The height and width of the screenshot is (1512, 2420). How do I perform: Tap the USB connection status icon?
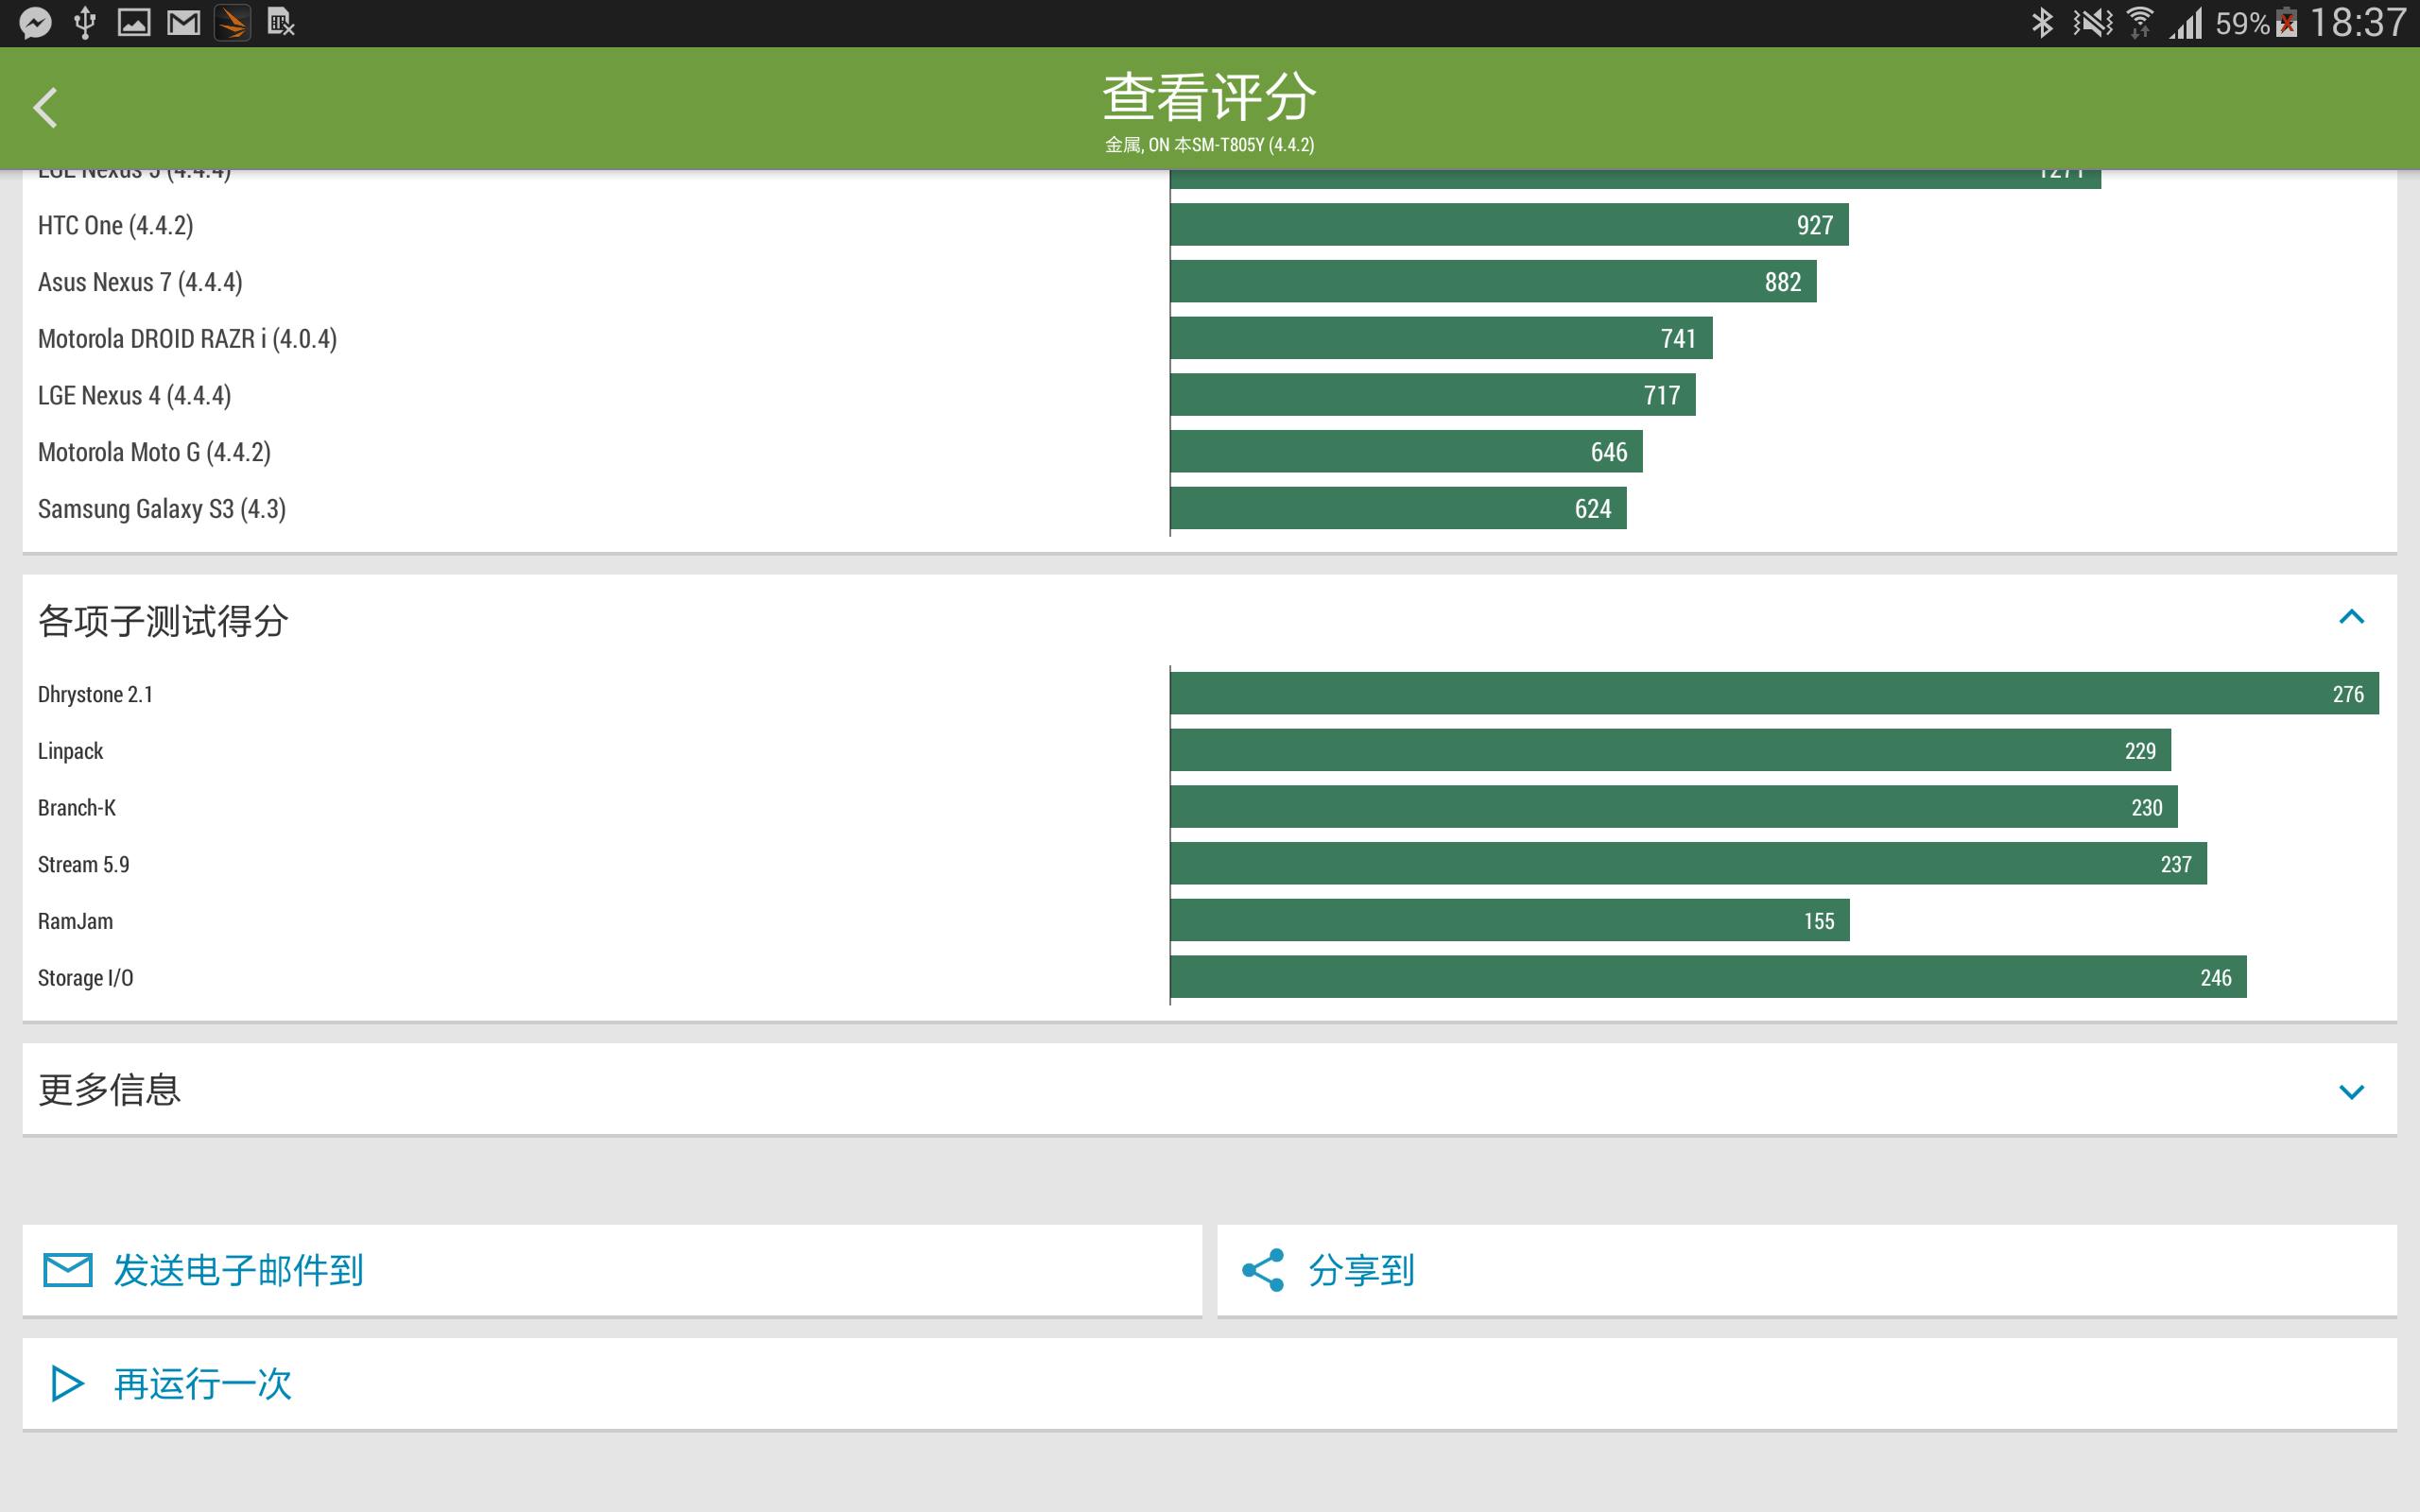(86, 23)
